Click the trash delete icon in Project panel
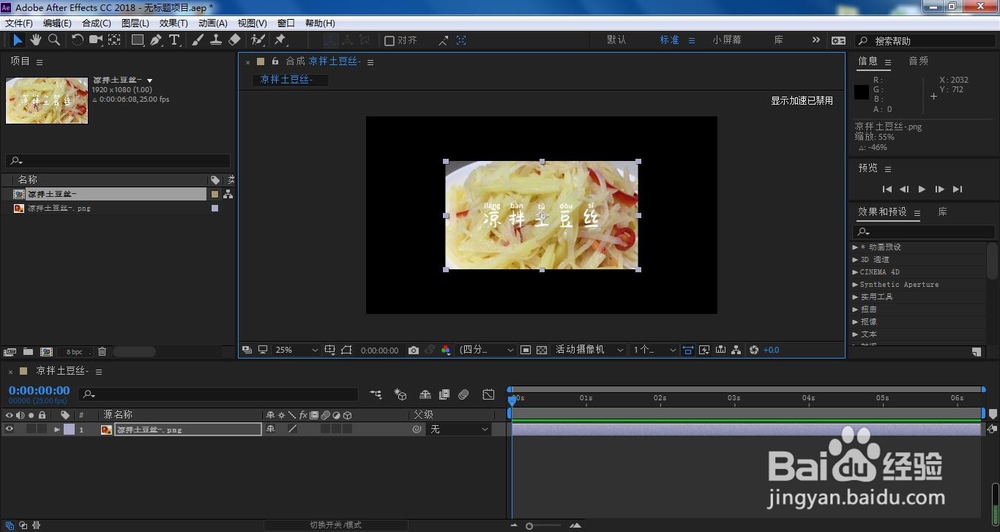 click(x=102, y=351)
